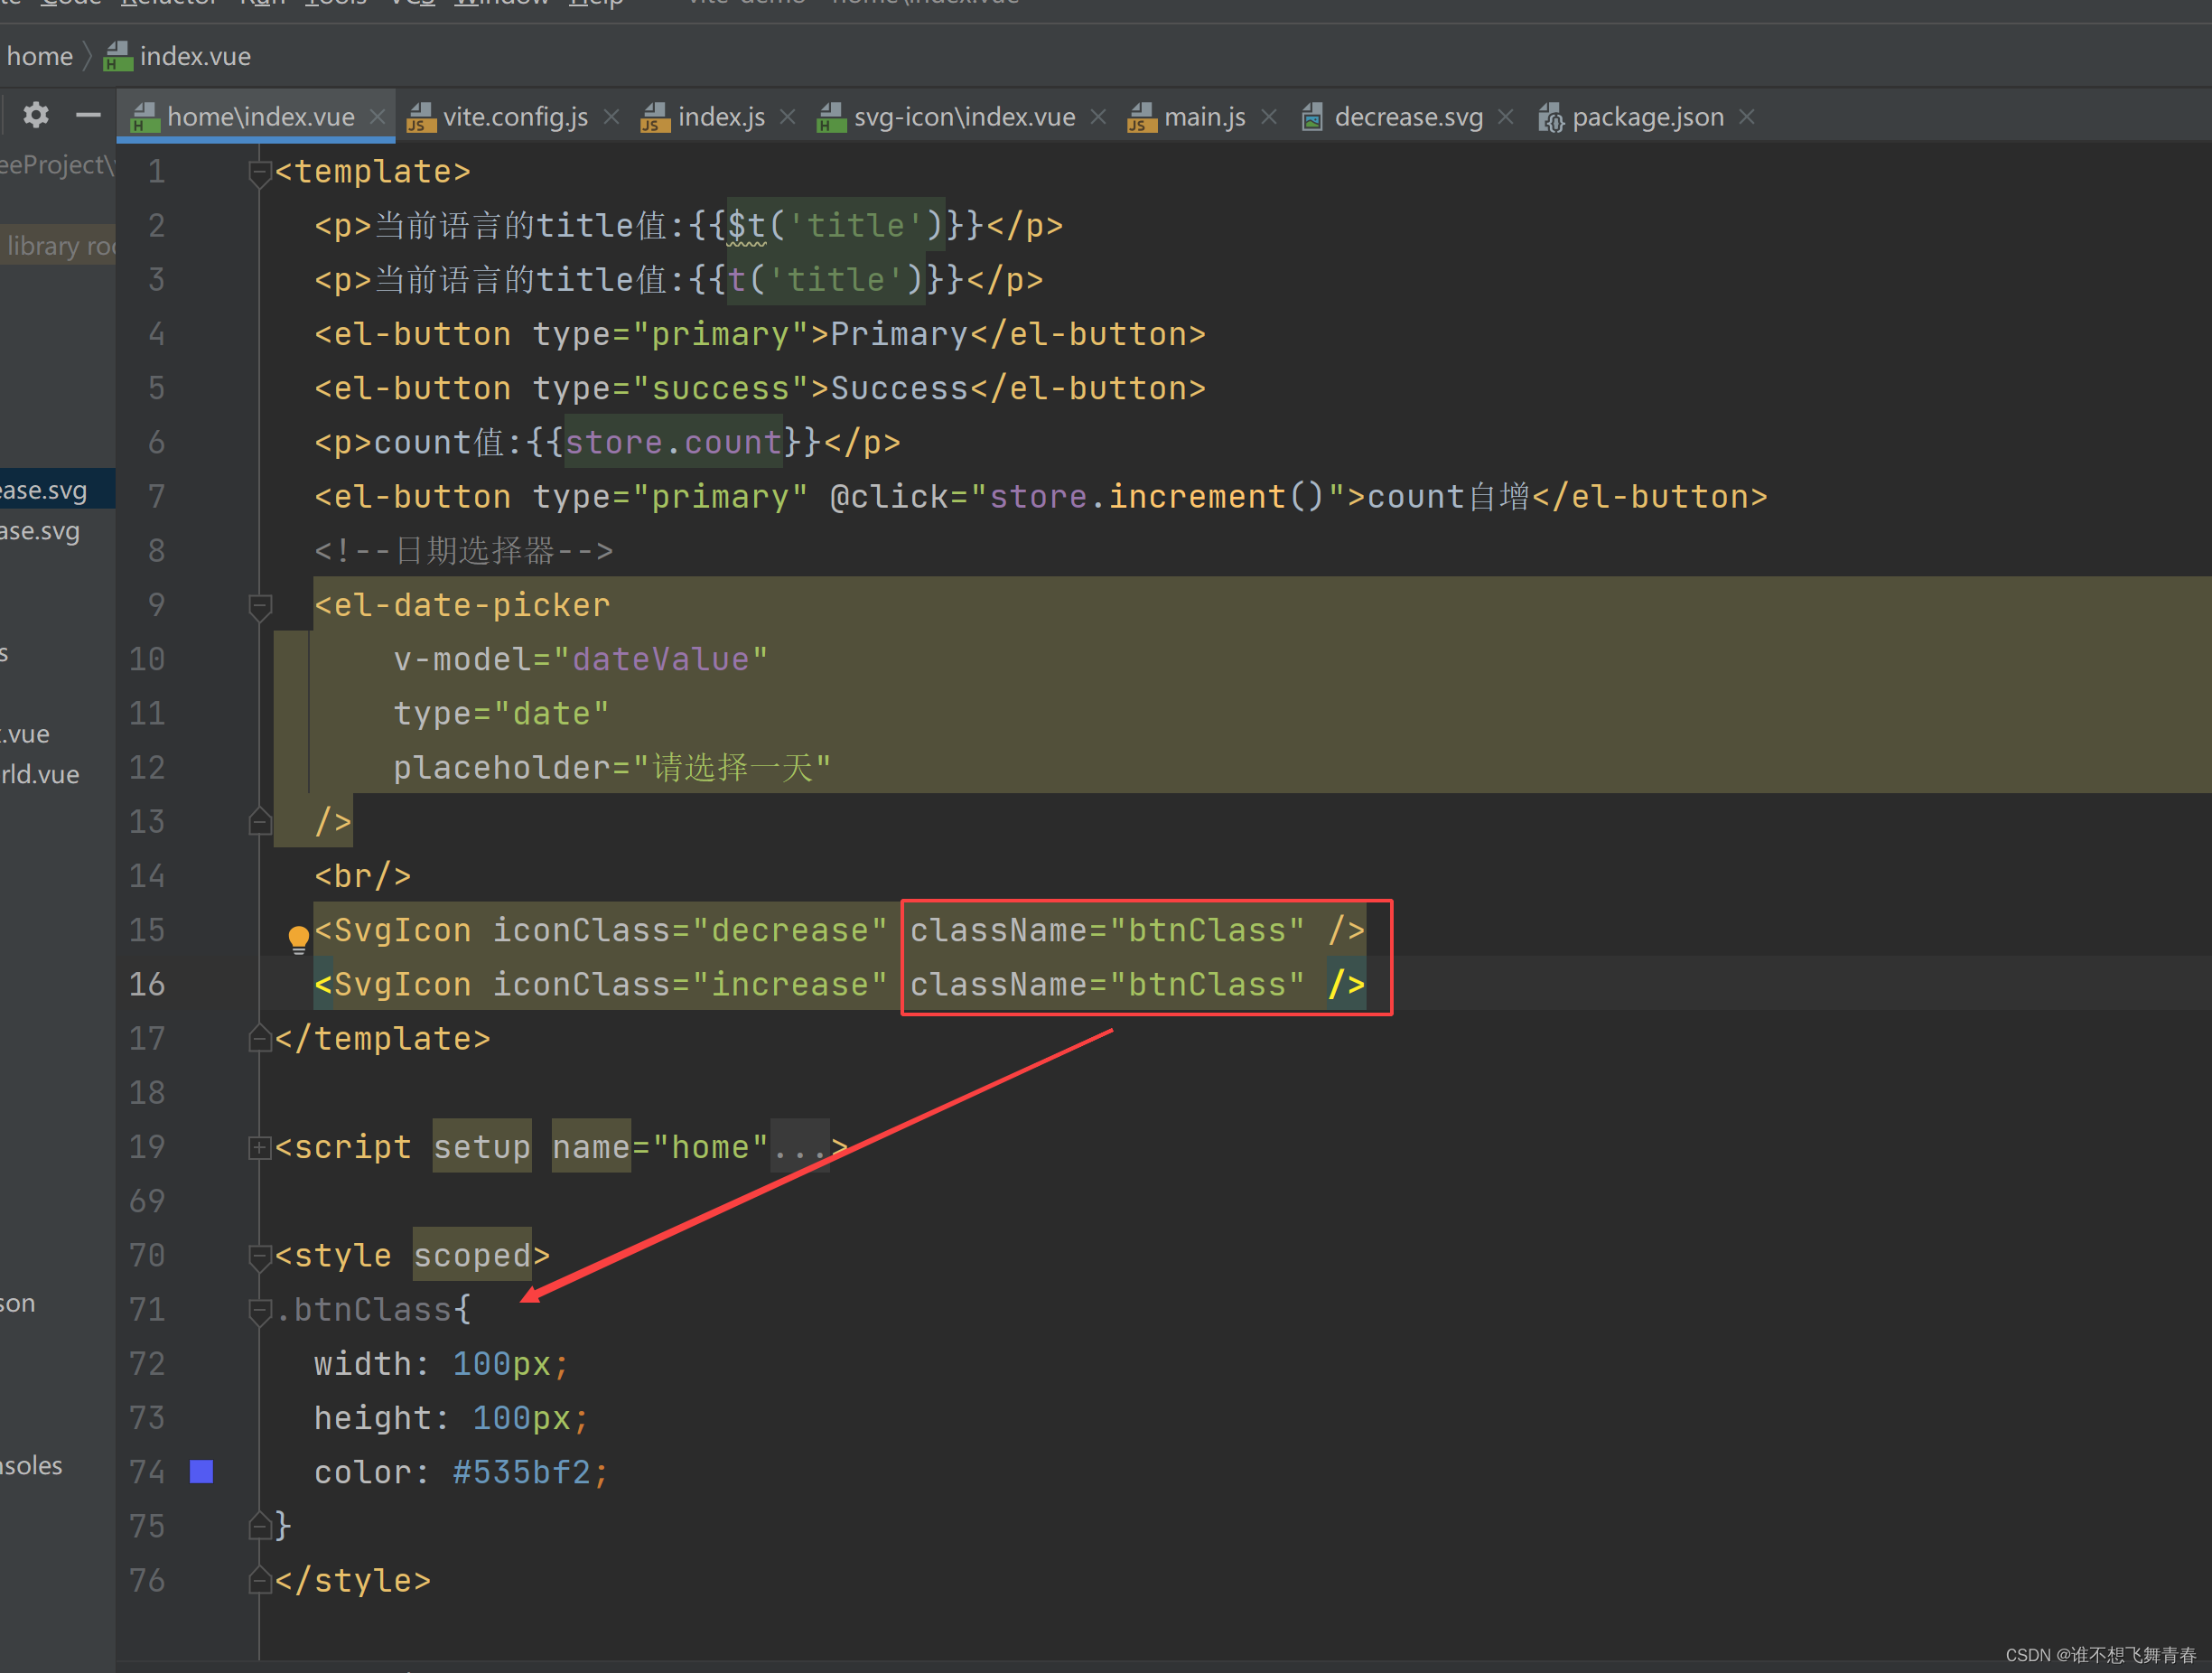Viewport: 2212px width, 1673px height.
Task: Collapse the style scoped fold marker
Action: pos(259,1255)
